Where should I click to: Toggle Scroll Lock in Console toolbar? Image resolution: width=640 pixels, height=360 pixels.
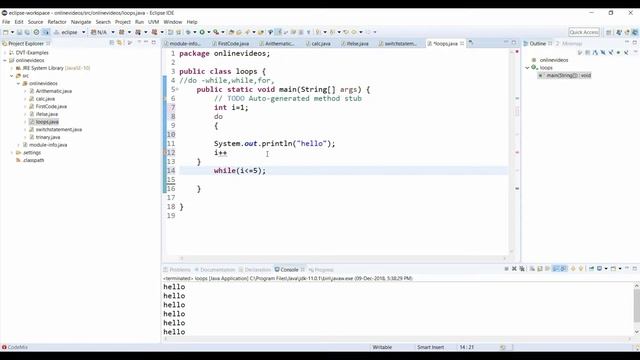(540, 269)
